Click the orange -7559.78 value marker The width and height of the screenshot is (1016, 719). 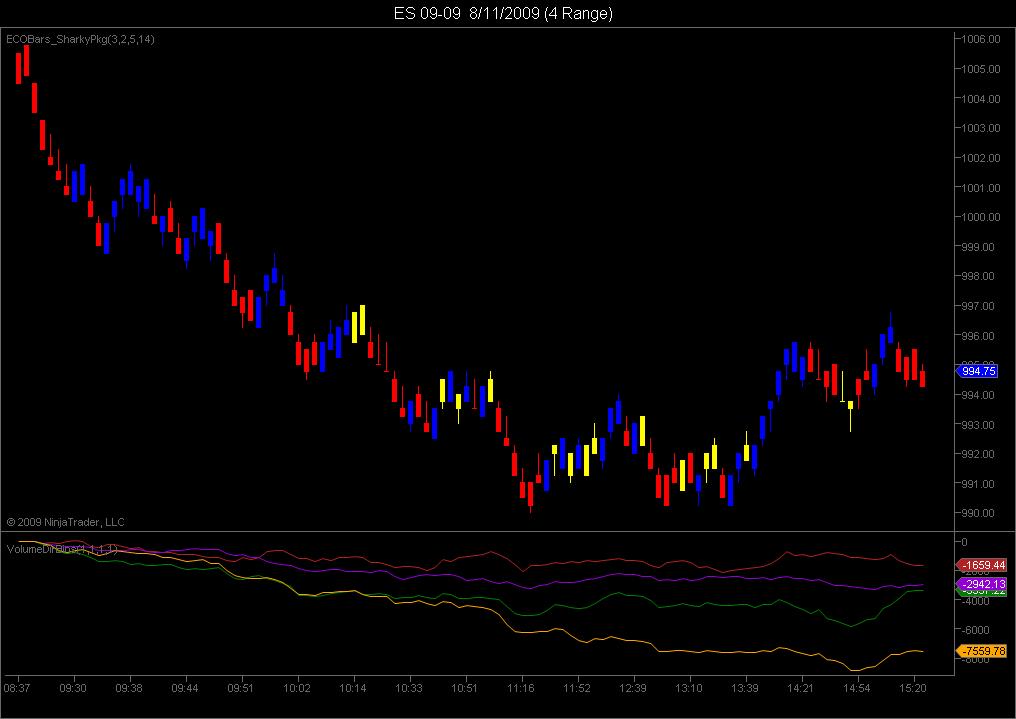pos(982,651)
